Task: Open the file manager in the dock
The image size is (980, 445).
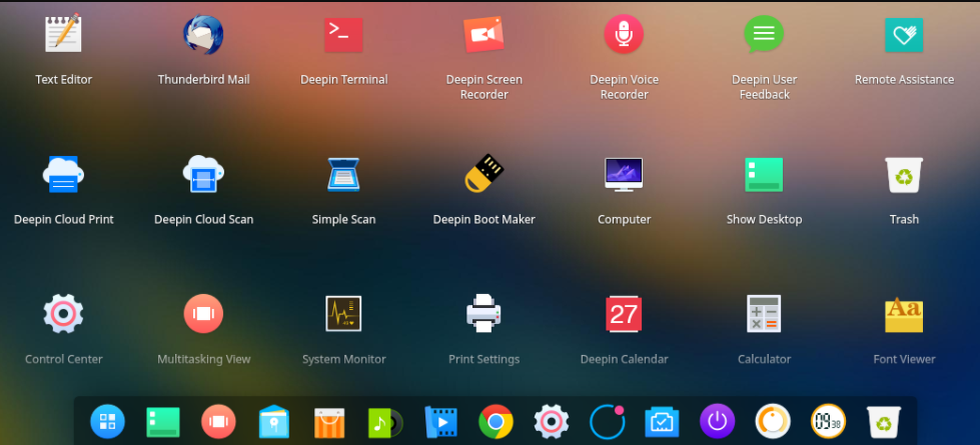Action: point(274,422)
